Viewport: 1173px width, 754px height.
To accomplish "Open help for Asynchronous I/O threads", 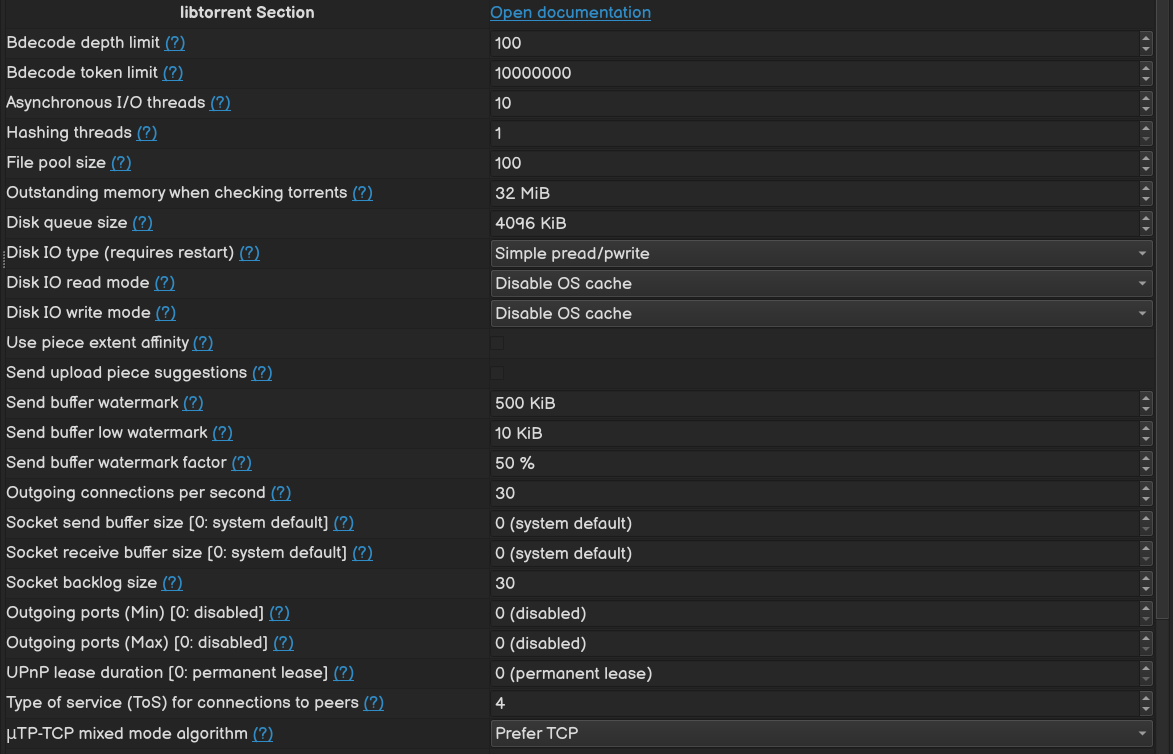I will click(x=221, y=102).
